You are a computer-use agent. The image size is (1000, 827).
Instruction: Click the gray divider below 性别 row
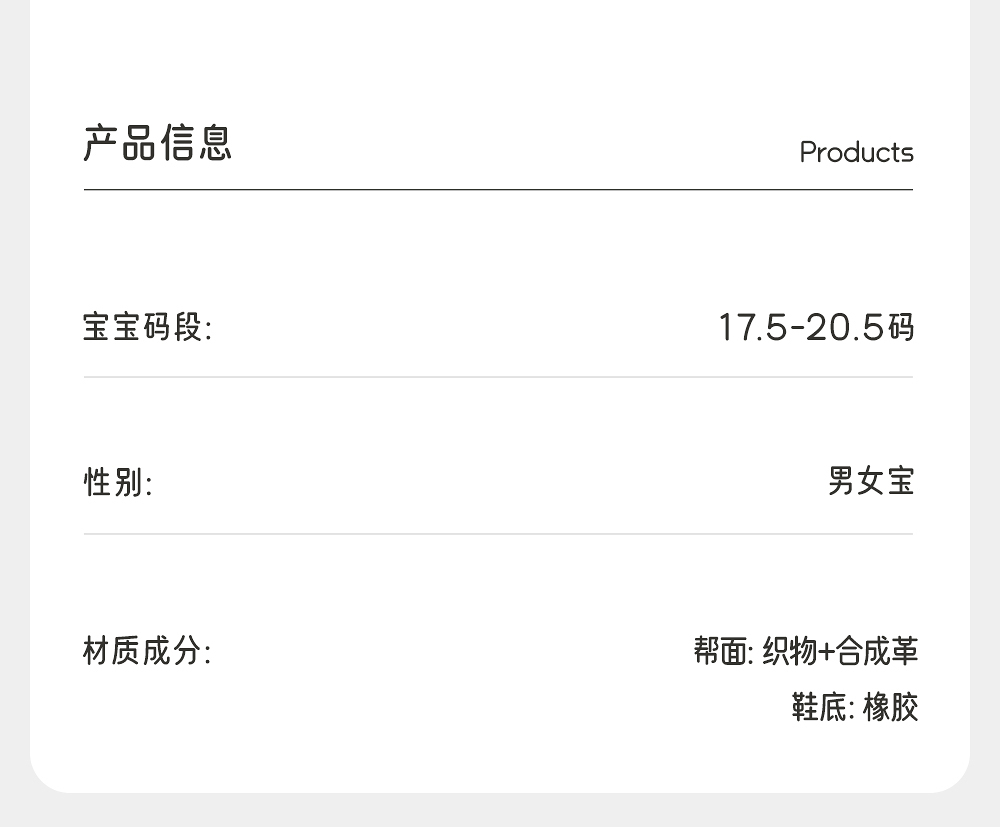[x=498, y=534]
